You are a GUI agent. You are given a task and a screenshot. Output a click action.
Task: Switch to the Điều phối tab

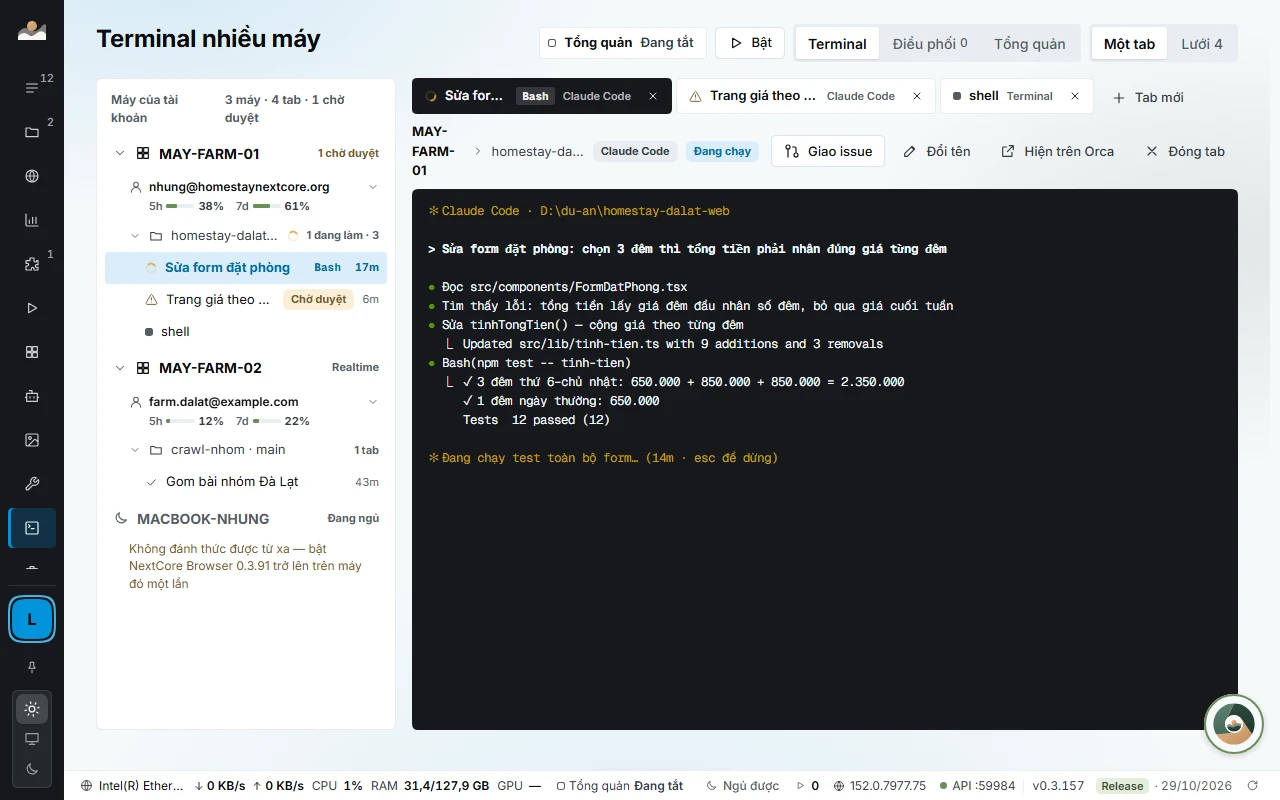[930, 44]
